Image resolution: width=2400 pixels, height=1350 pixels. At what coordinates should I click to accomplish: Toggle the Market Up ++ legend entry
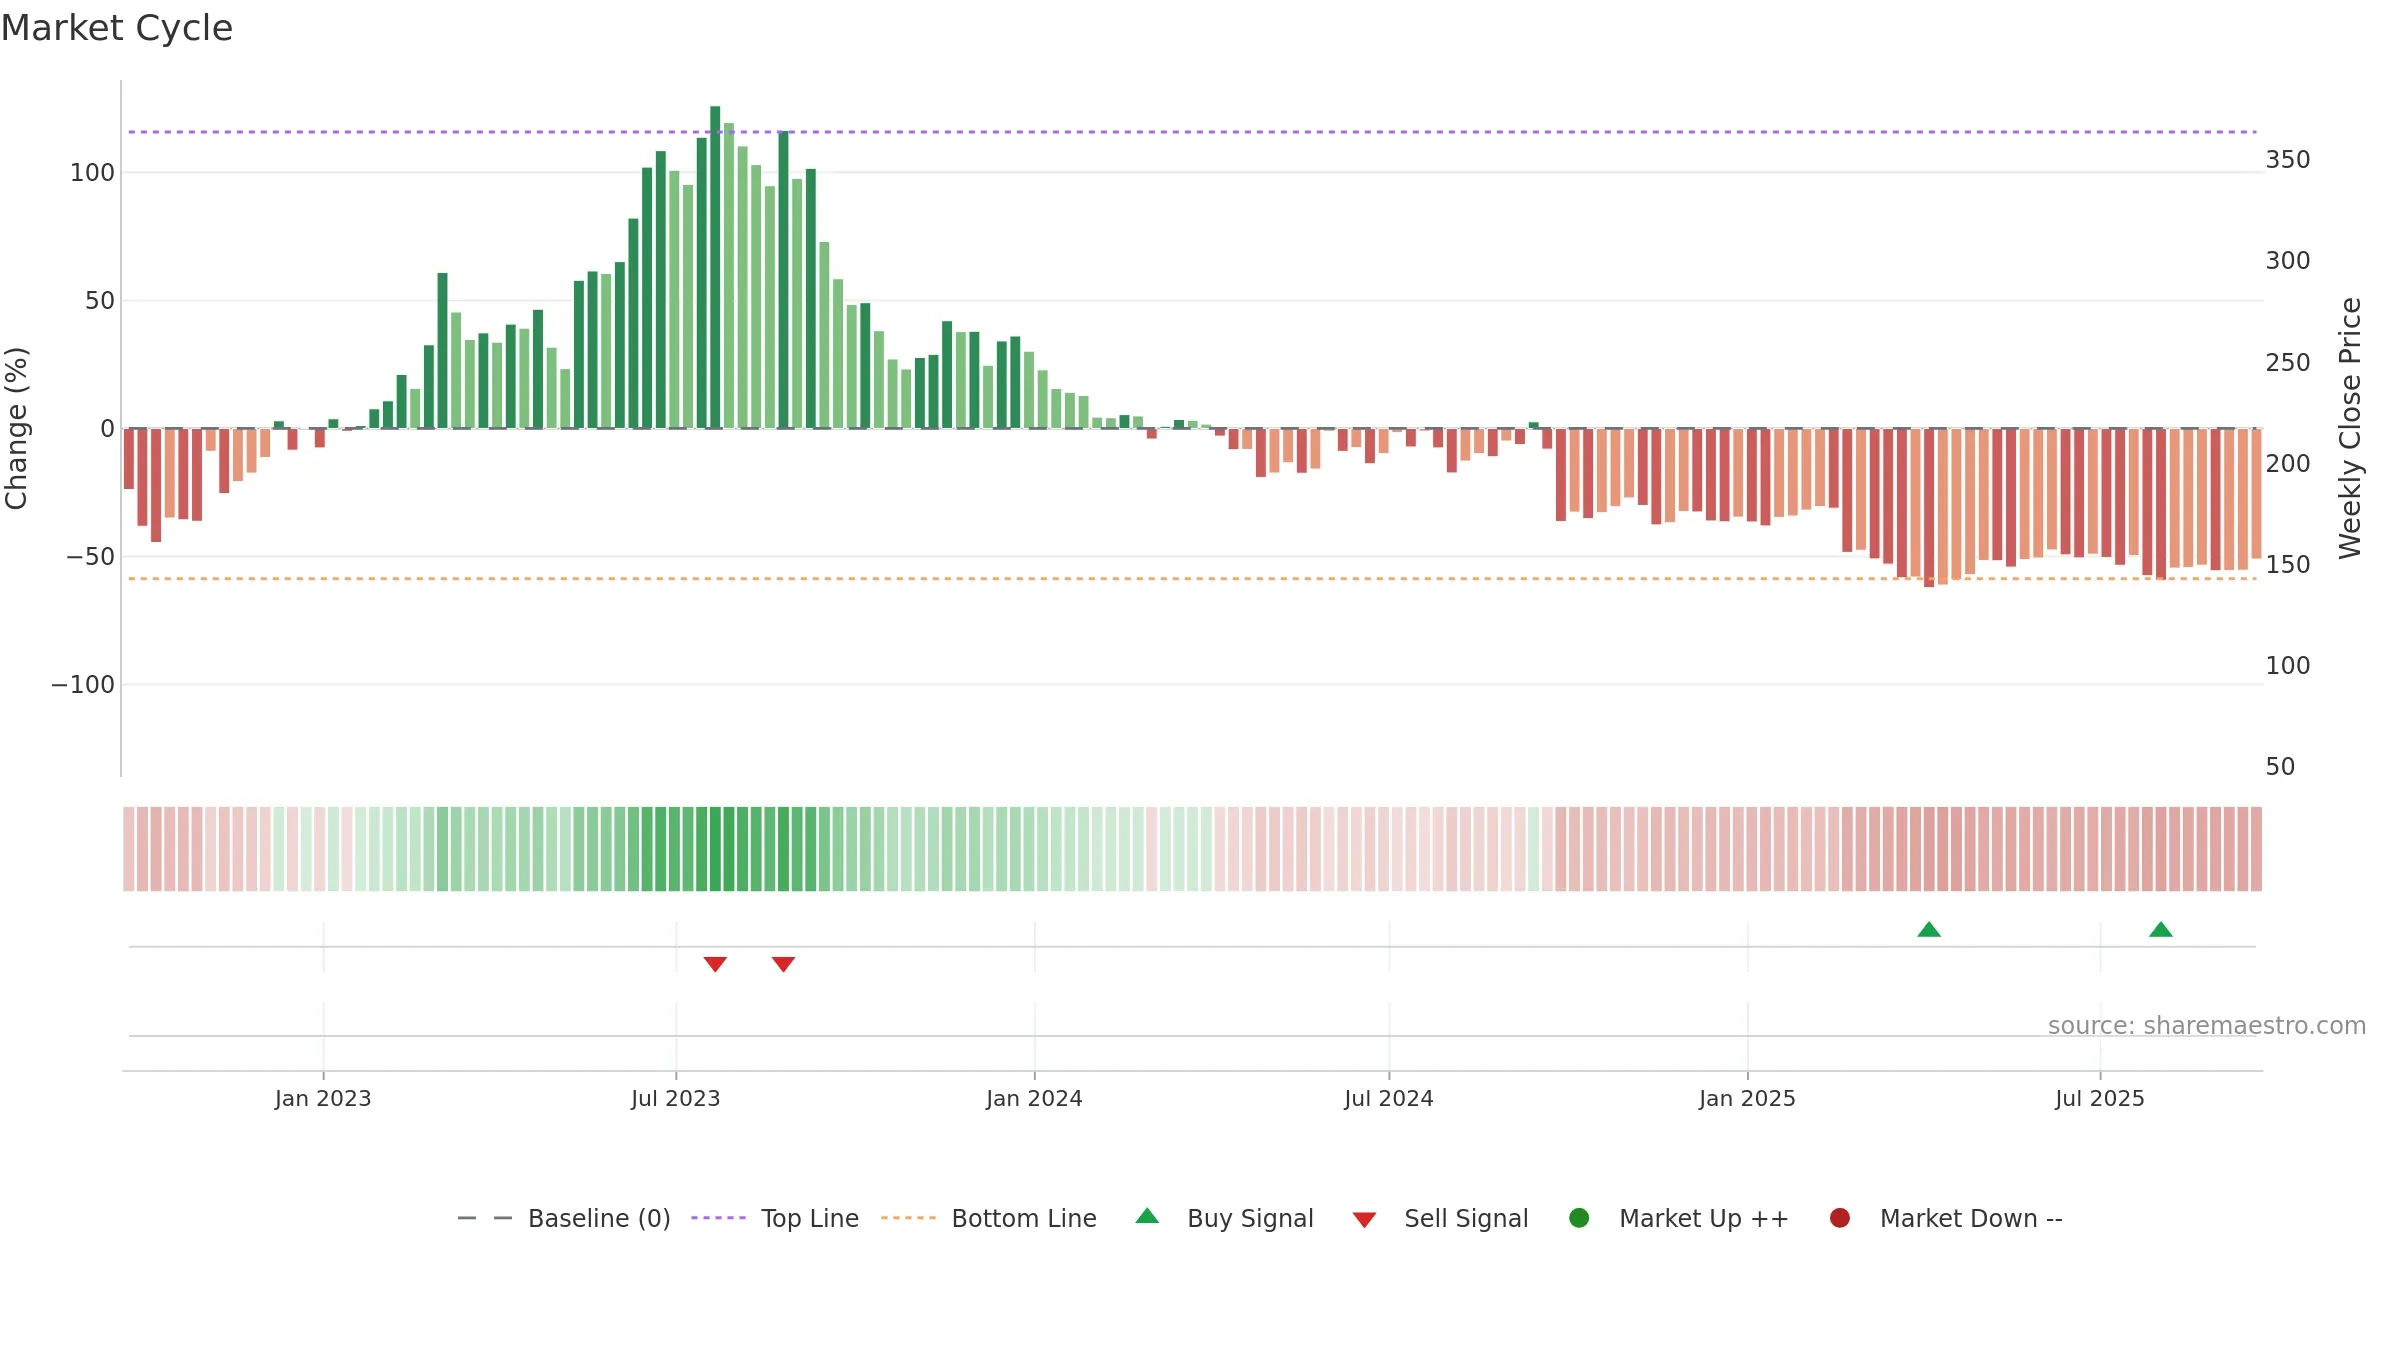1678,1218
